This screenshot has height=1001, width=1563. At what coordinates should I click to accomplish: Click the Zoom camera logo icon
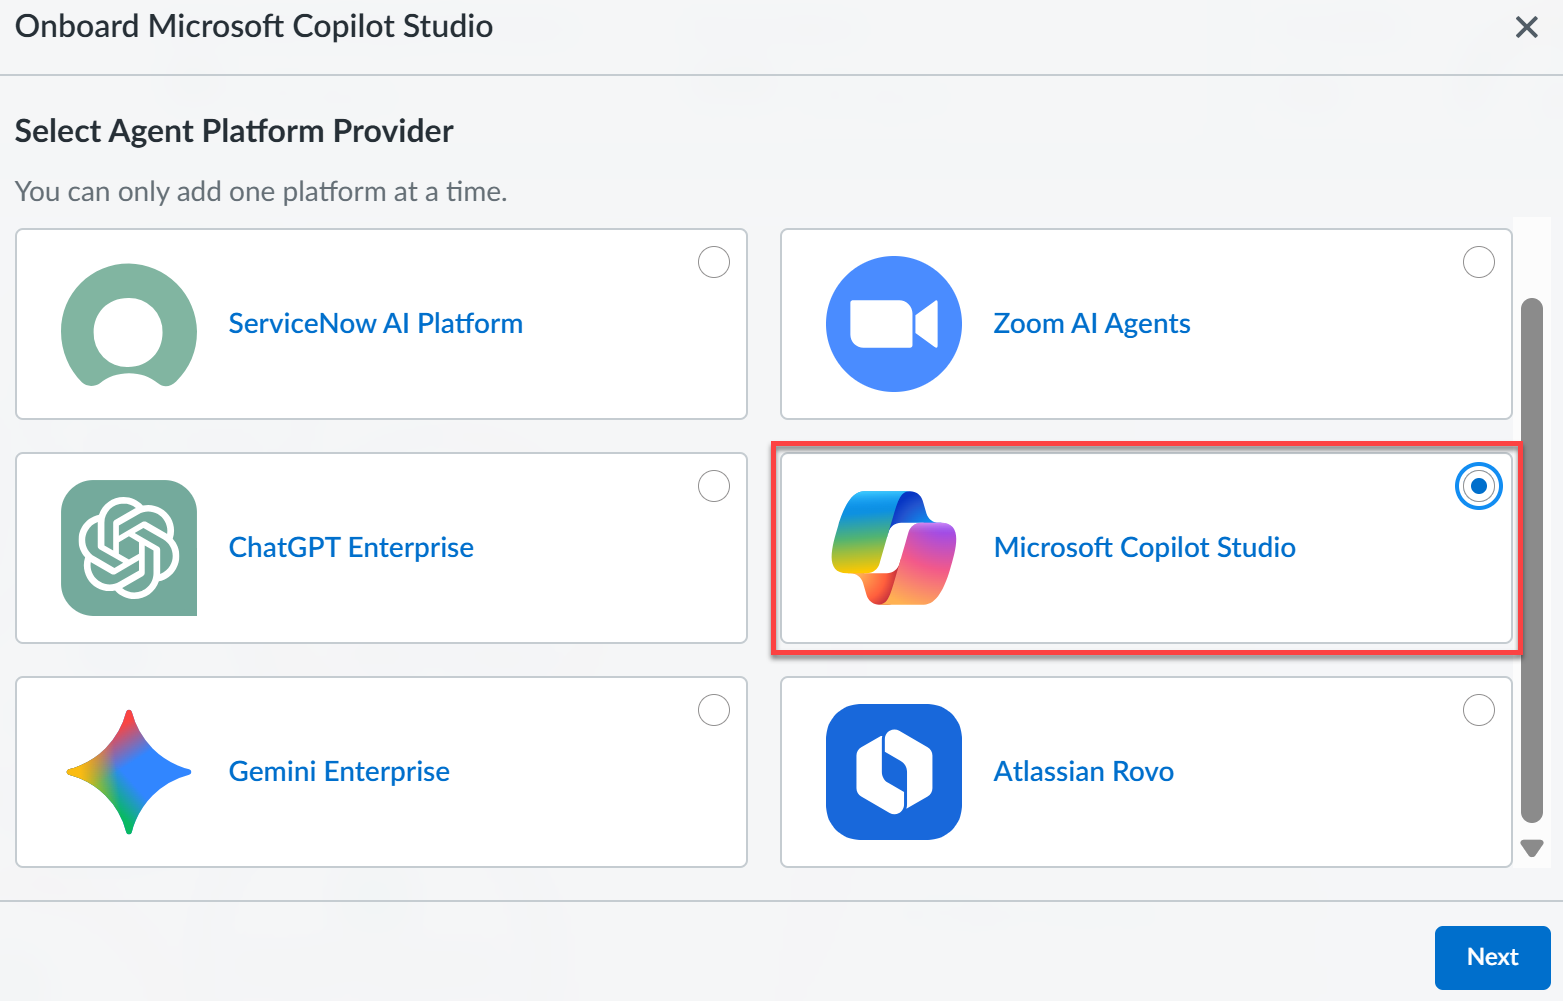point(893,324)
